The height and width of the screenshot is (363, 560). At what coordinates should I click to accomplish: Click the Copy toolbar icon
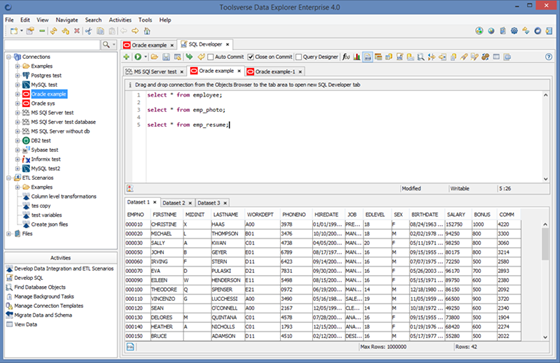click(x=100, y=31)
